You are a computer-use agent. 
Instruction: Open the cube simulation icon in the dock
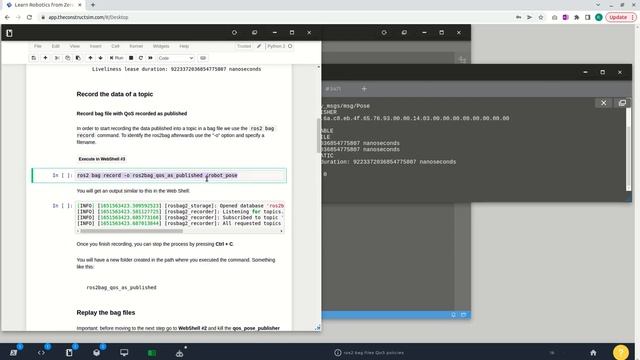click(97, 353)
